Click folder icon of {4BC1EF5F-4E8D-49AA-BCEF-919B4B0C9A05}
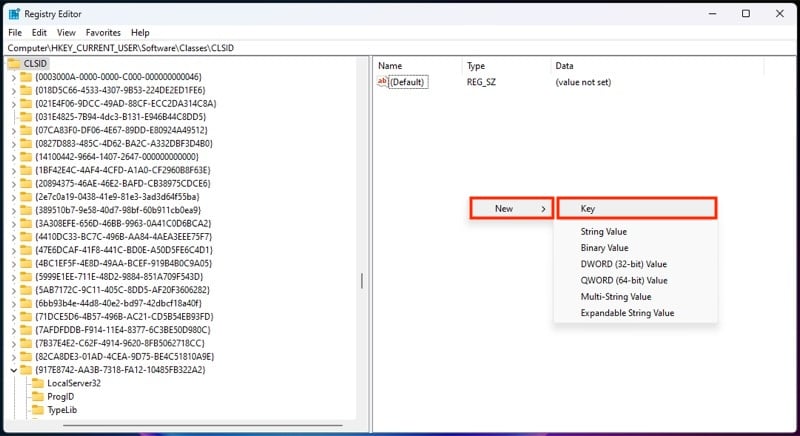Viewport: 800px width, 436px height. [26, 263]
